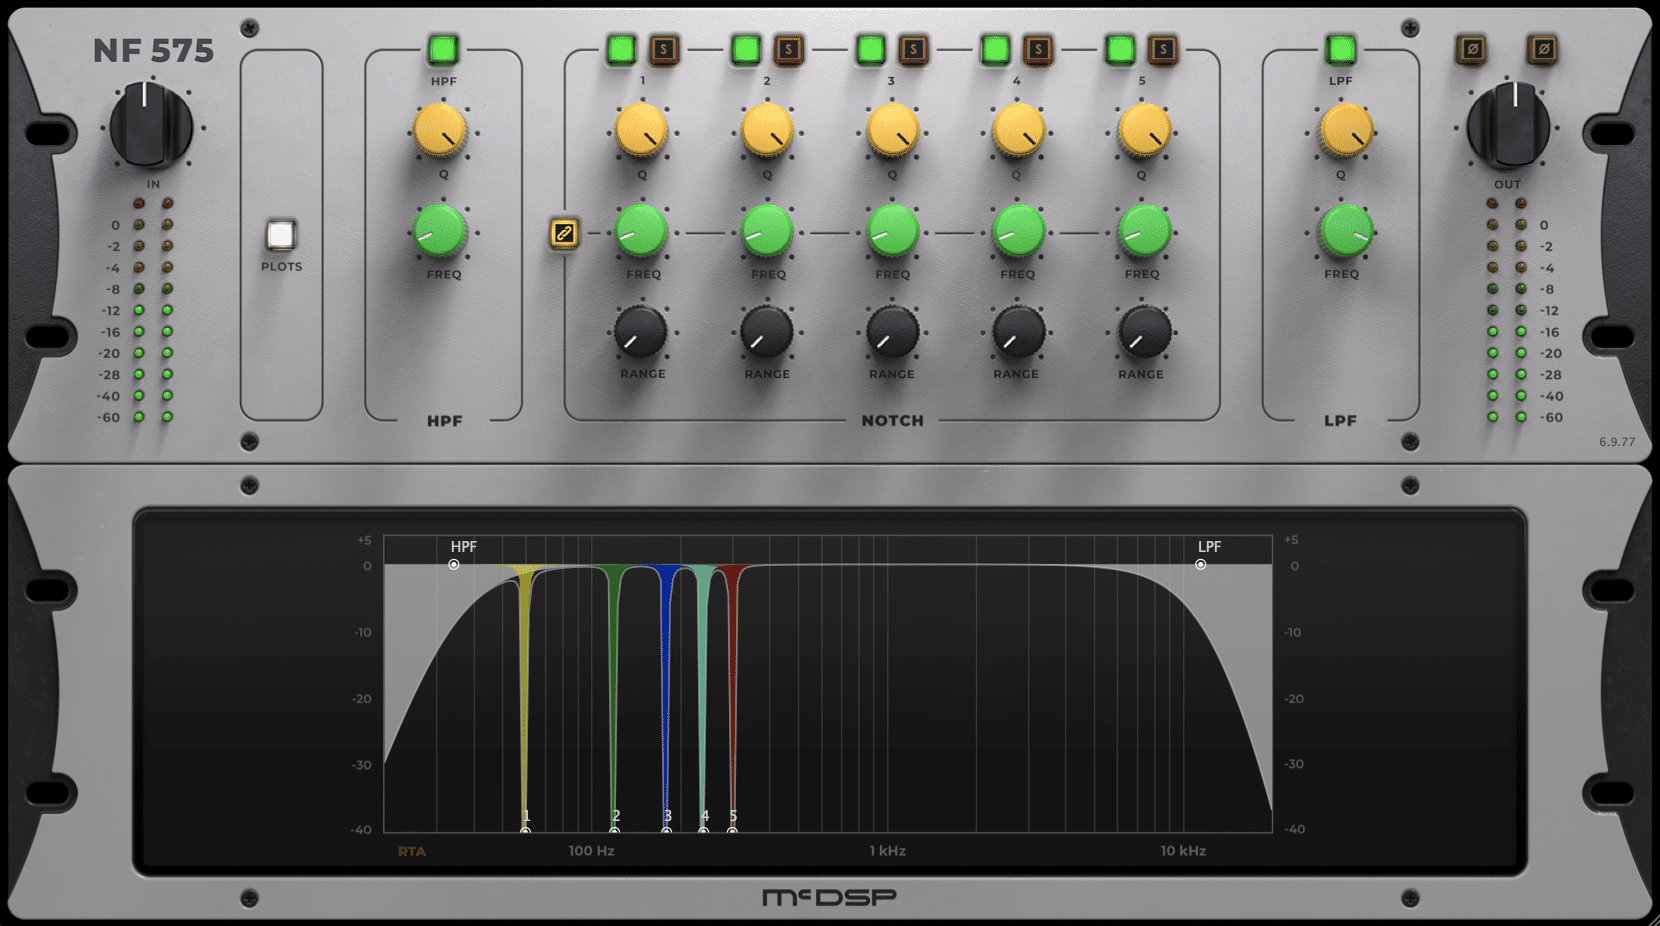This screenshot has height=926, width=1660.
Task: Click the left phase invert button
Action: (1471, 49)
